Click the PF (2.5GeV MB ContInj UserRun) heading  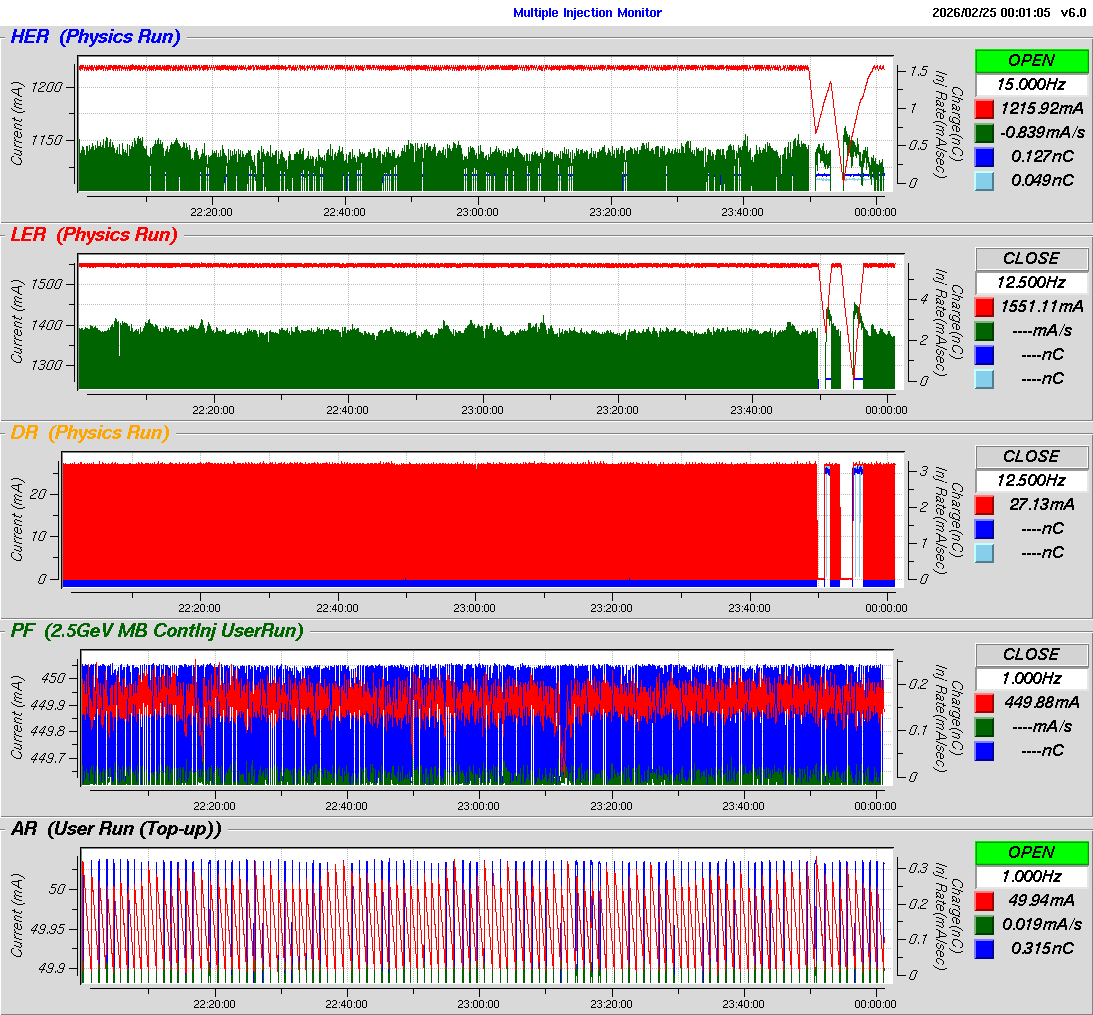point(157,630)
